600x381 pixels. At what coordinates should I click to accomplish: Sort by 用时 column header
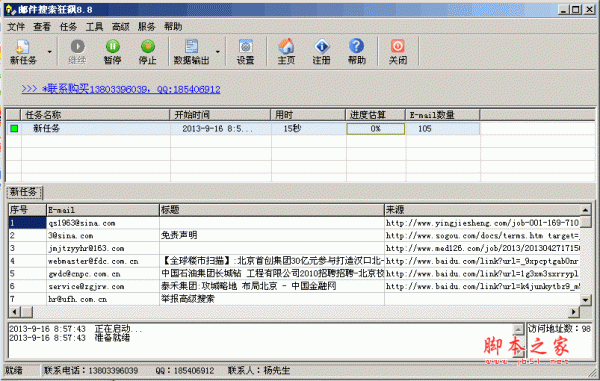(308, 115)
